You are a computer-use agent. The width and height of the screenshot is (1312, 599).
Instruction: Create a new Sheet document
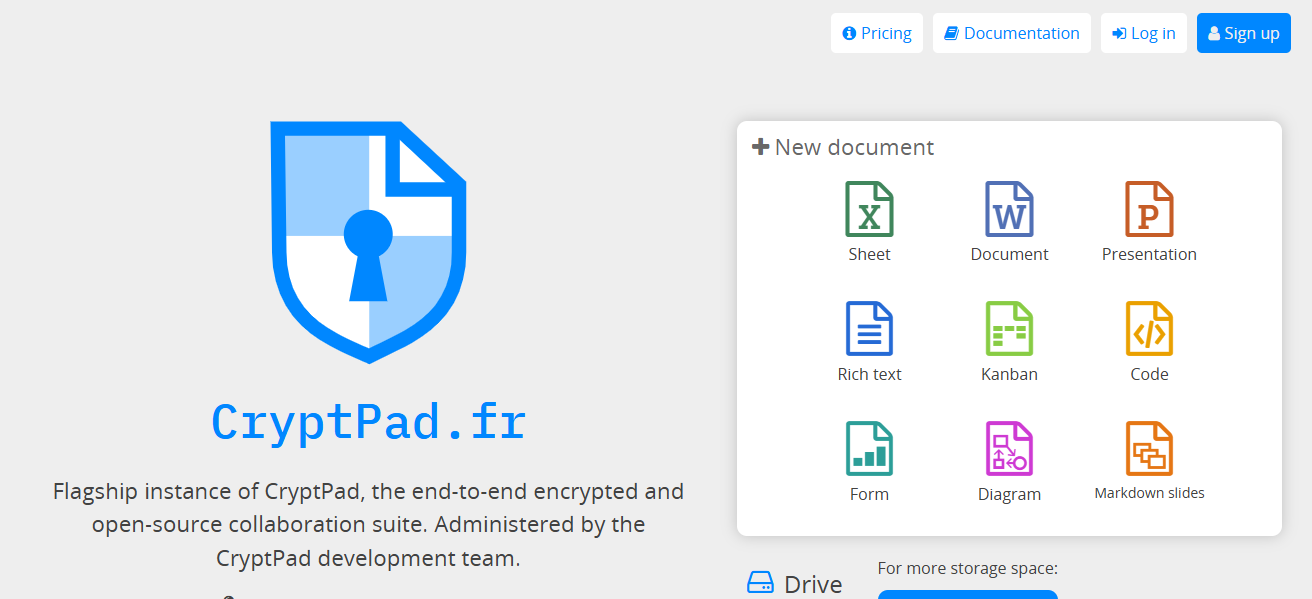(x=869, y=222)
